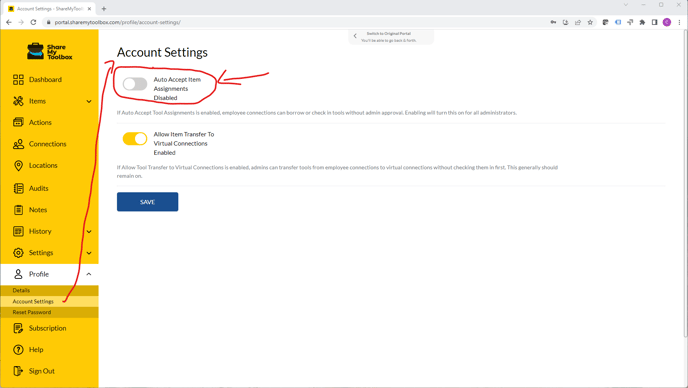Expand the Items submenu chevron

[89, 101]
